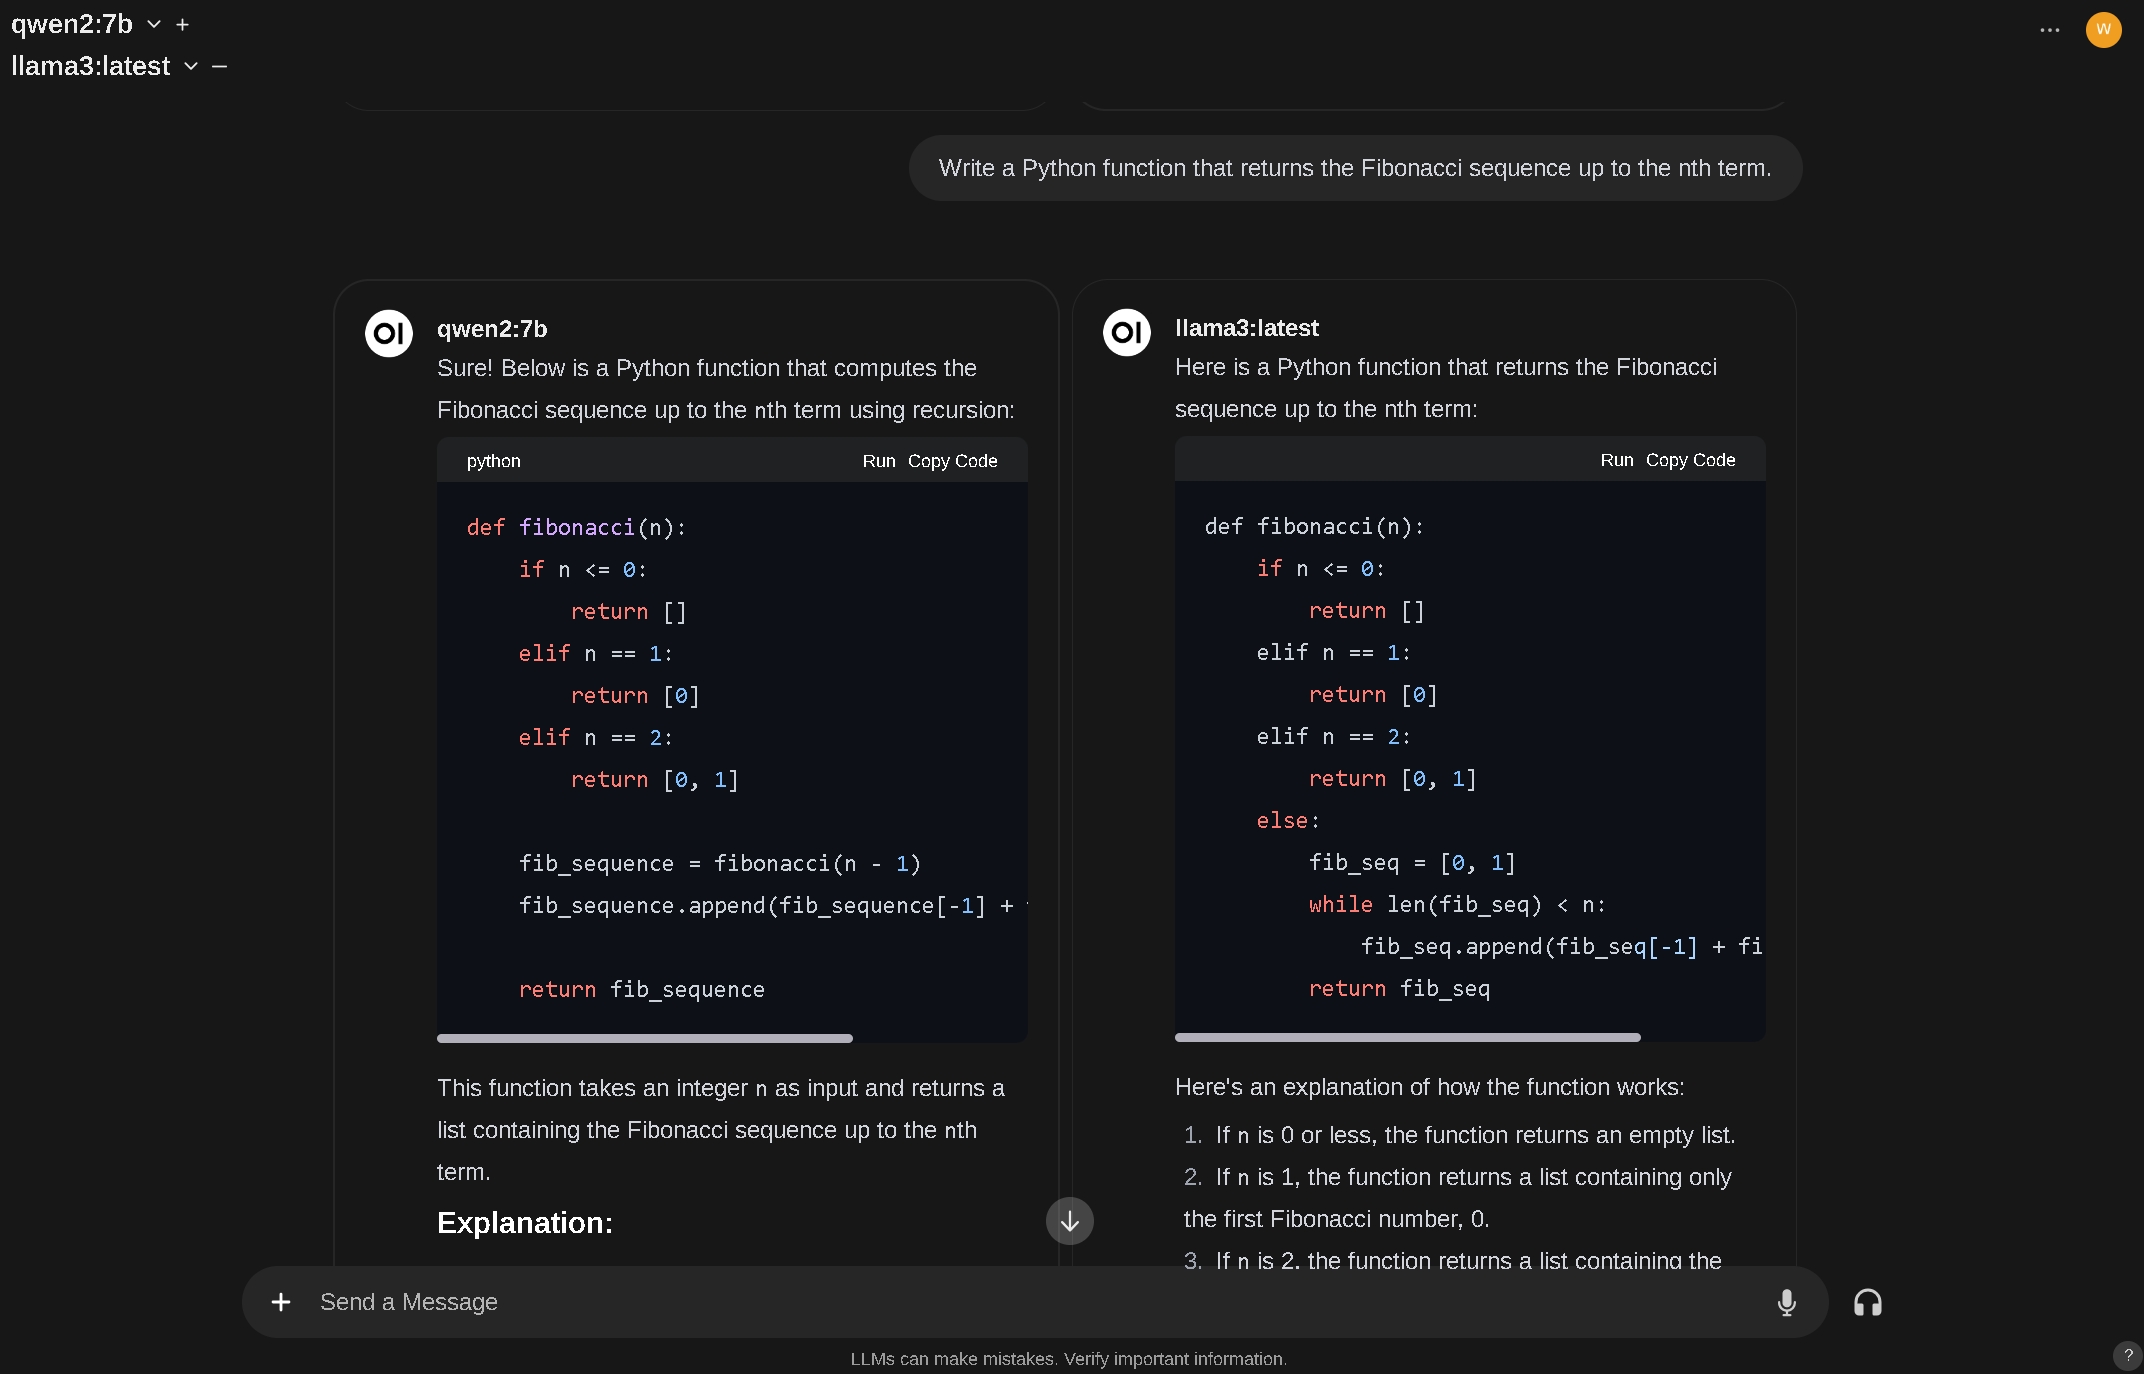
Task: Click the plus icon to add another model
Action: 182,25
